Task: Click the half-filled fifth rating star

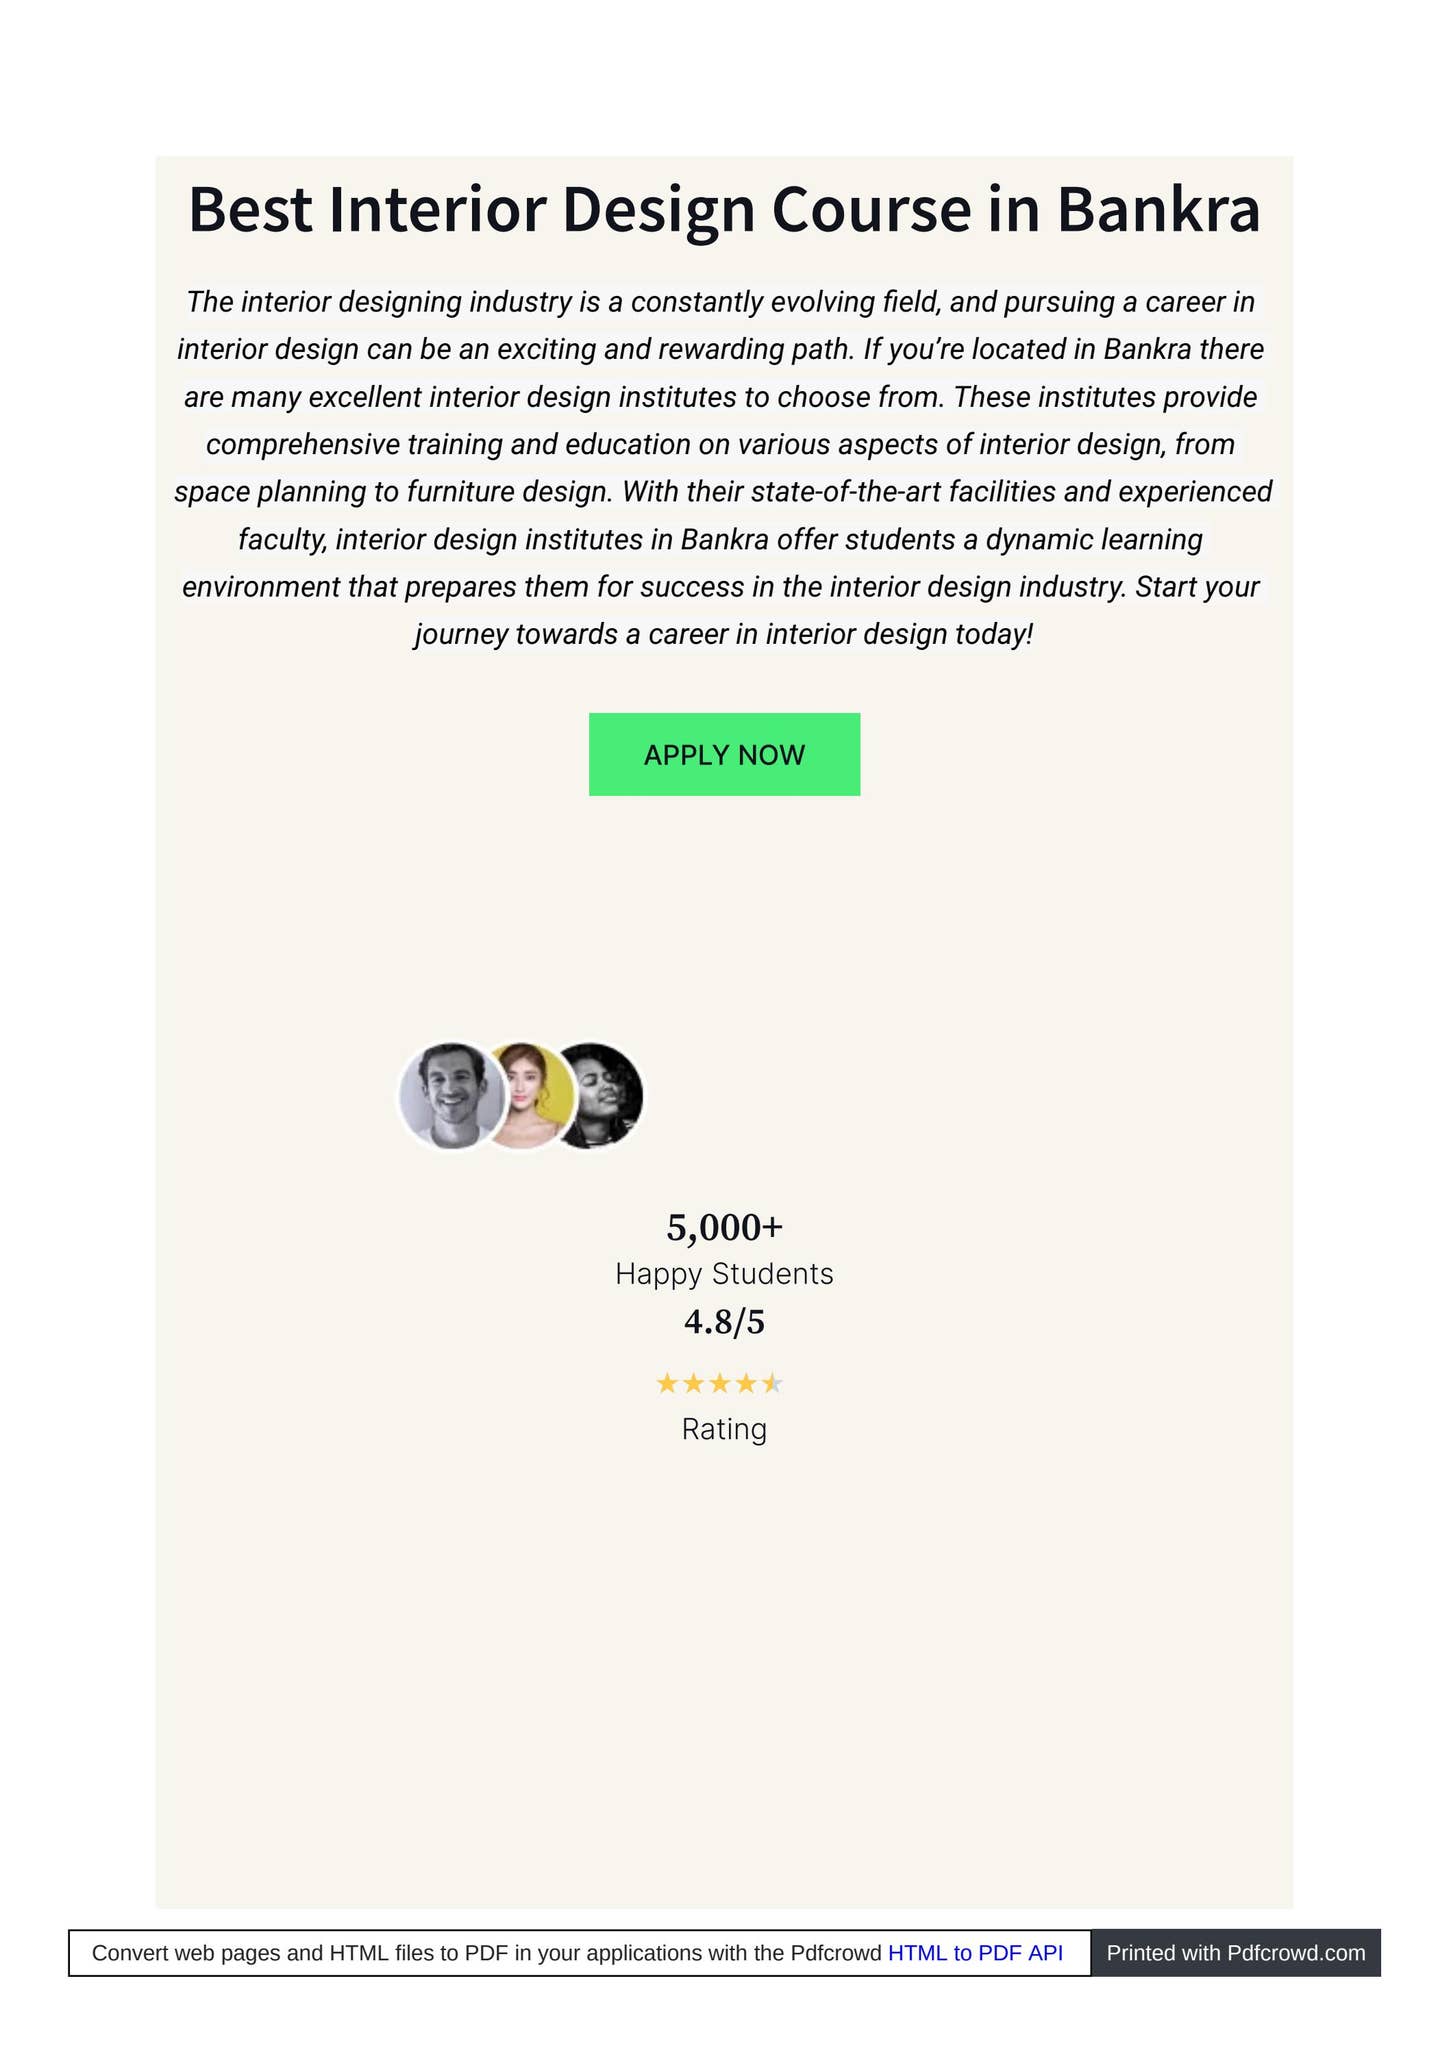Action: point(772,1384)
